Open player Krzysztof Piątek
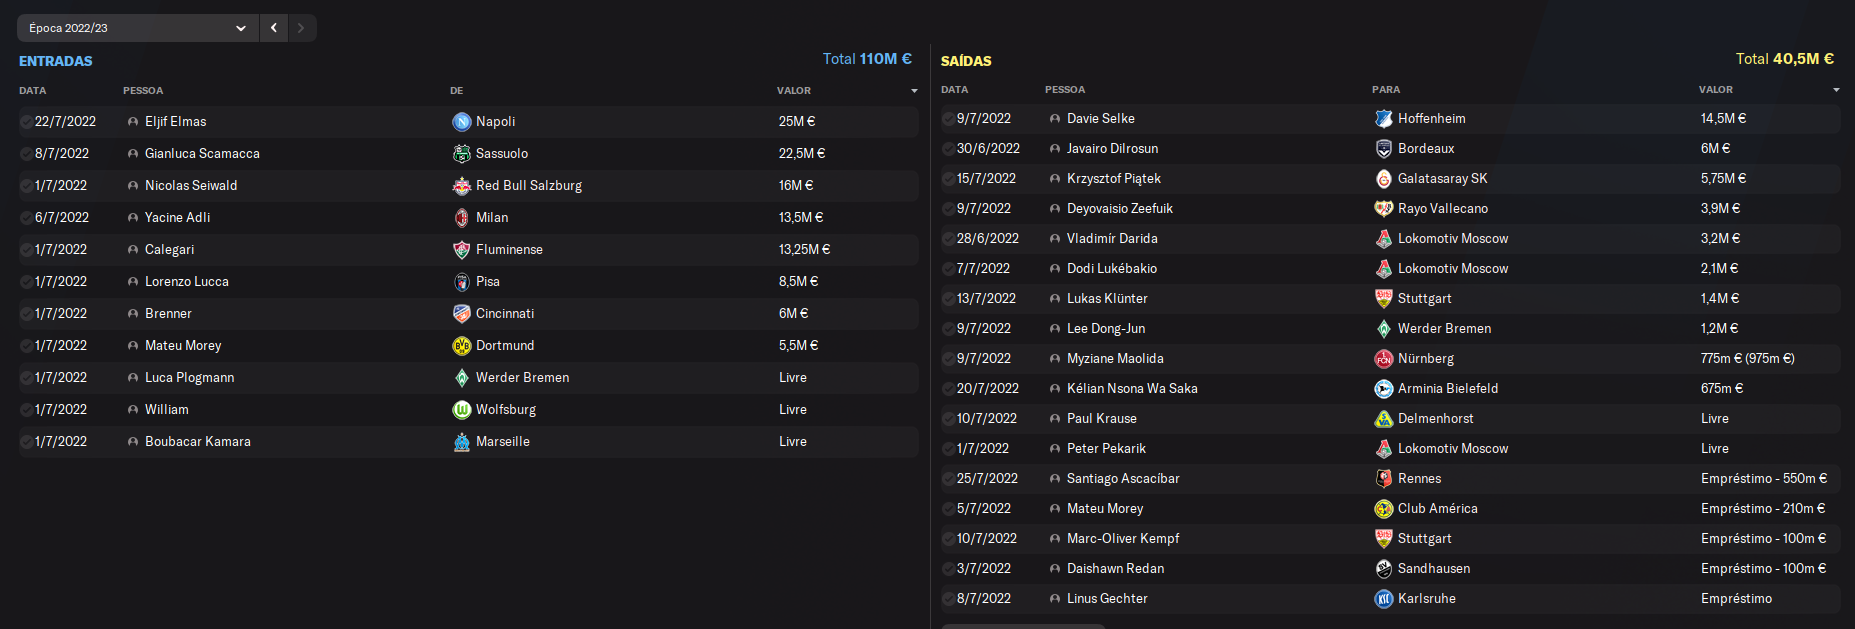Screen dimensions: 1855x629 pos(1113,179)
